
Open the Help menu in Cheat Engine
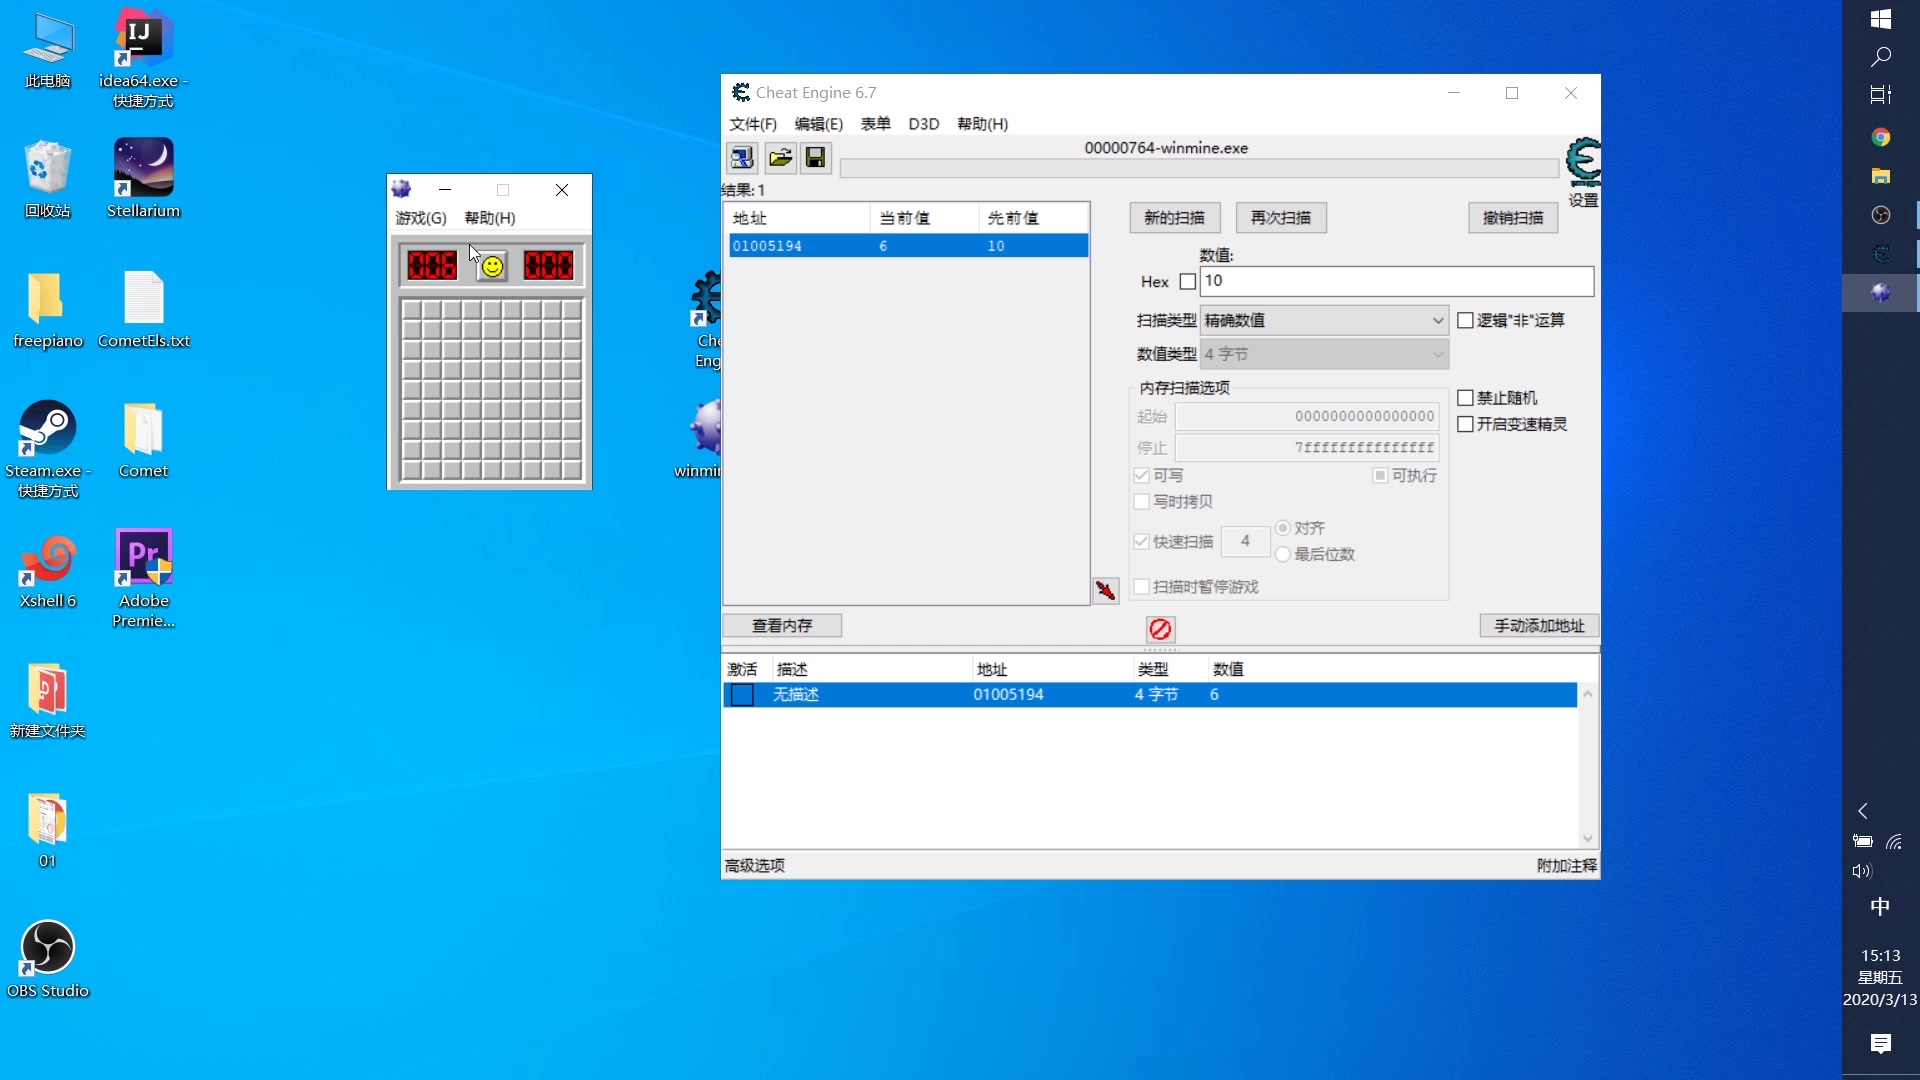pyautogui.click(x=983, y=124)
